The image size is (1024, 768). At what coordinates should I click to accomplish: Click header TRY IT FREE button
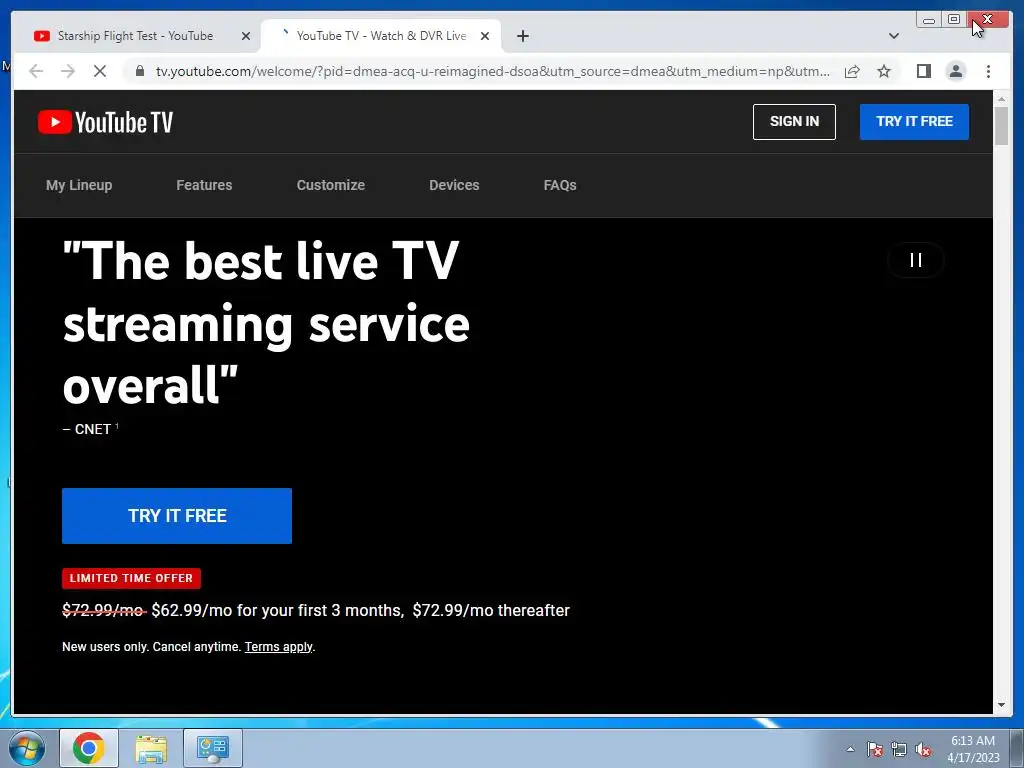click(x=914, y=121)
